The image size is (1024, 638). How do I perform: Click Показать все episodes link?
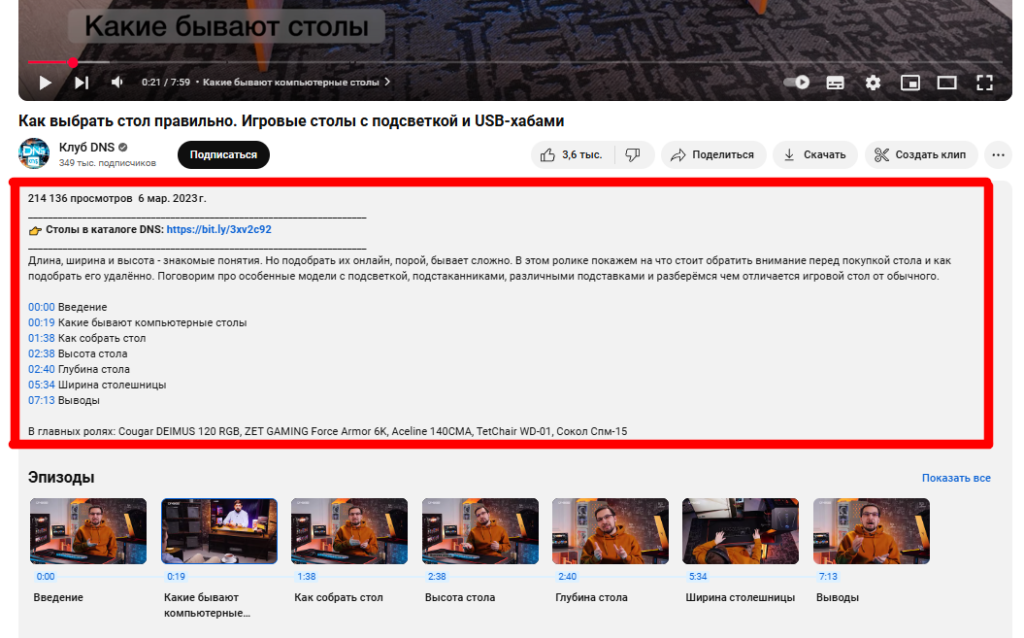click(x=956, y=478)
